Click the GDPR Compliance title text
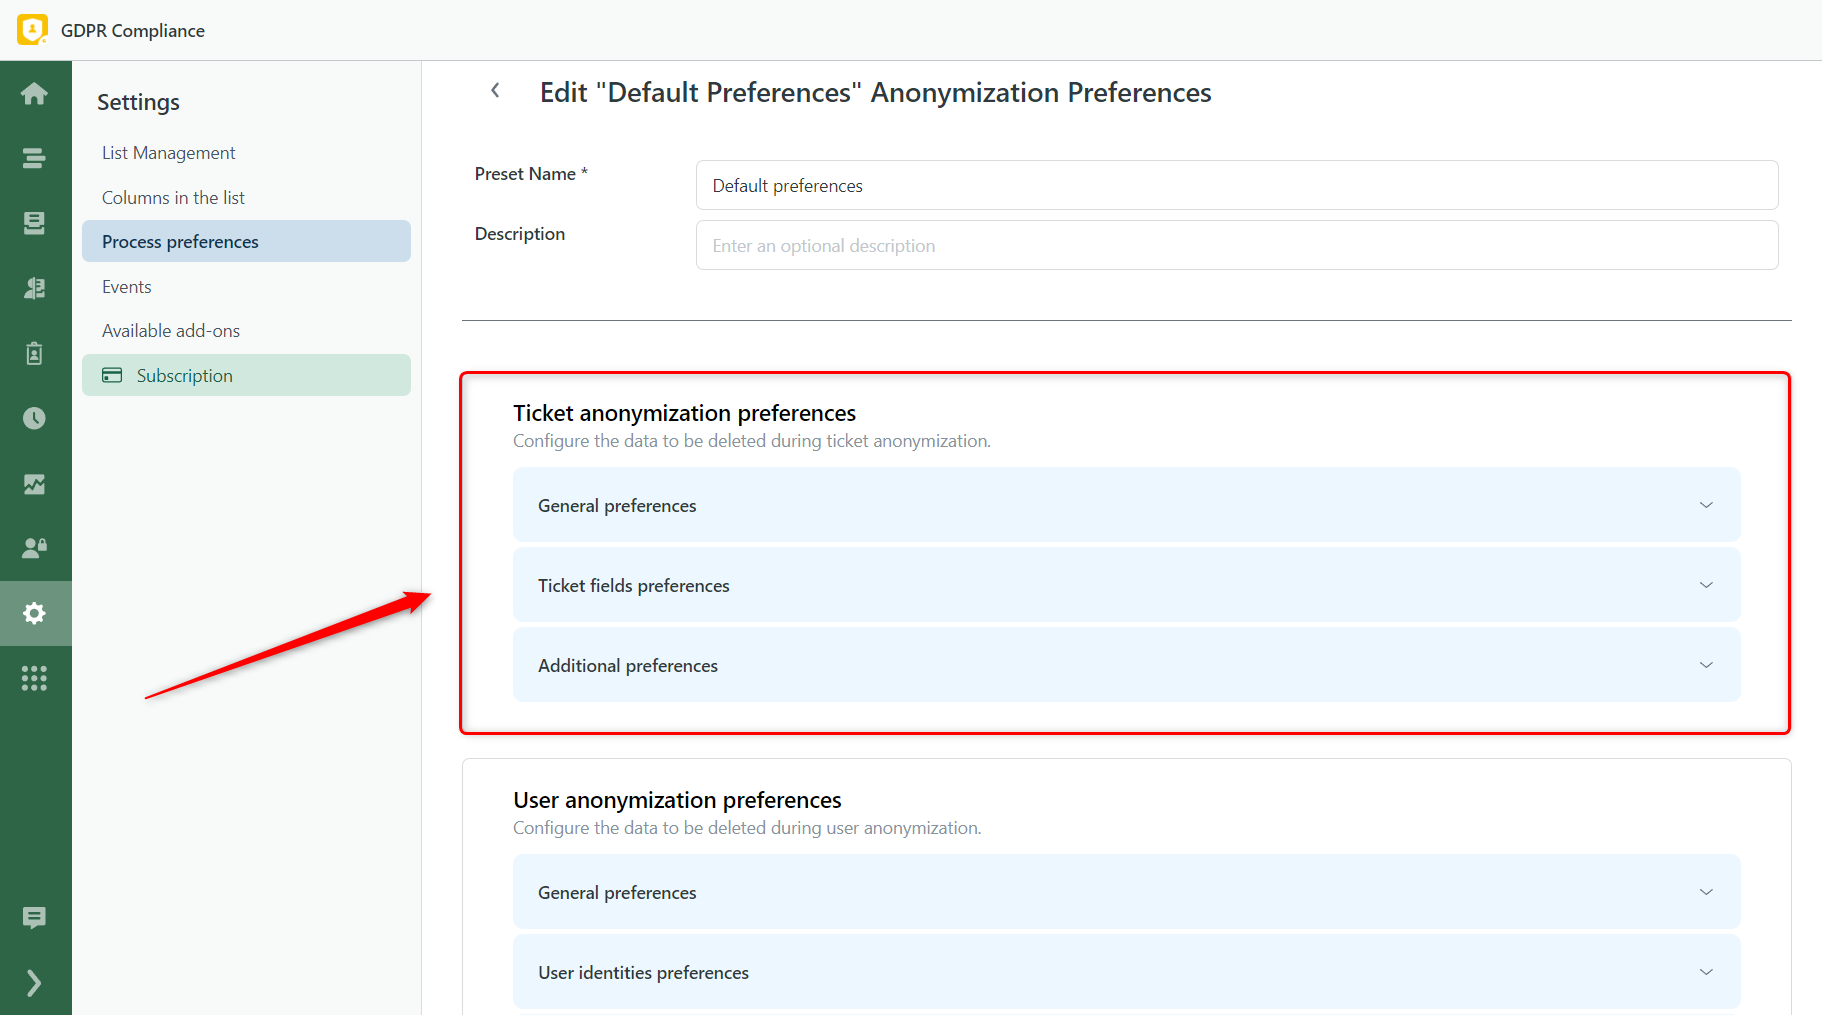This screenshot has height=1015, width=1822. 133,31
